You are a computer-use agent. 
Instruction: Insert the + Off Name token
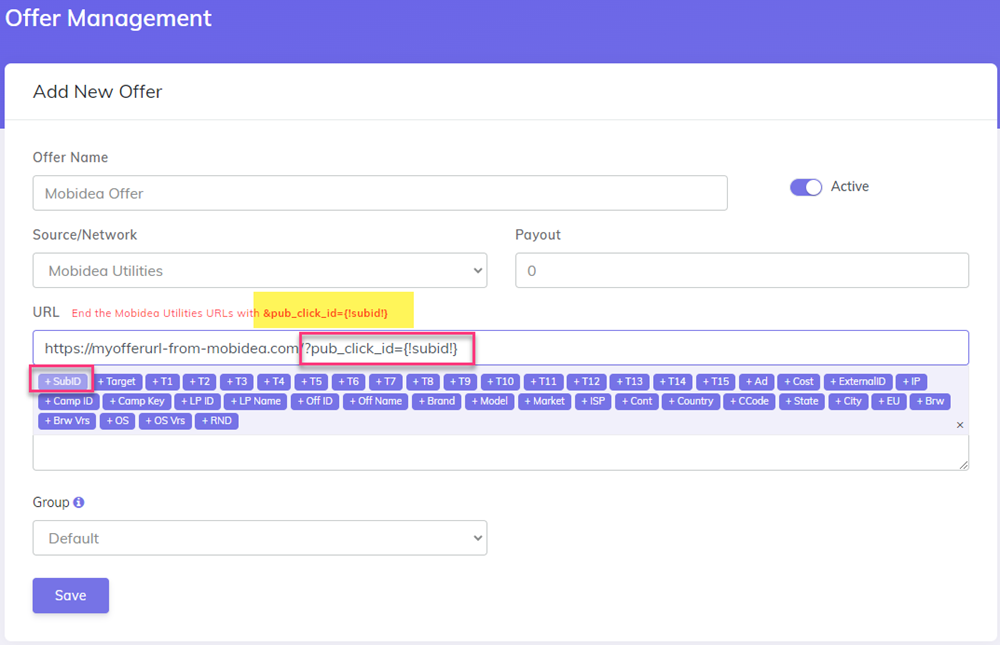pyautogui.click(x=376, y=401)
